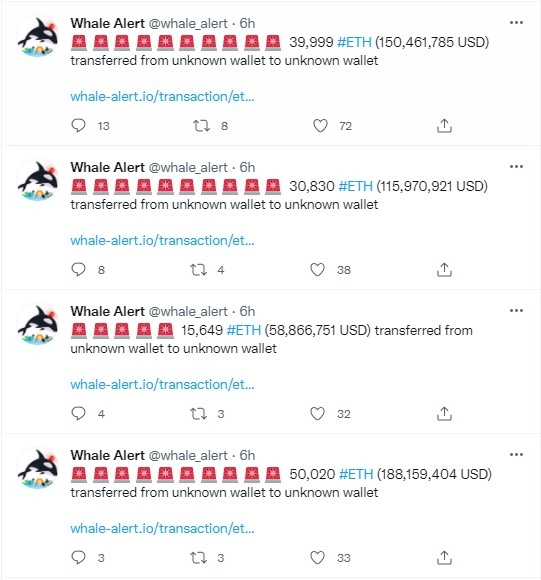The width and height of the screenshot is (541, 580).
Task: Open Whale Alert avatar on first tweet
Action: pos(38,36)
